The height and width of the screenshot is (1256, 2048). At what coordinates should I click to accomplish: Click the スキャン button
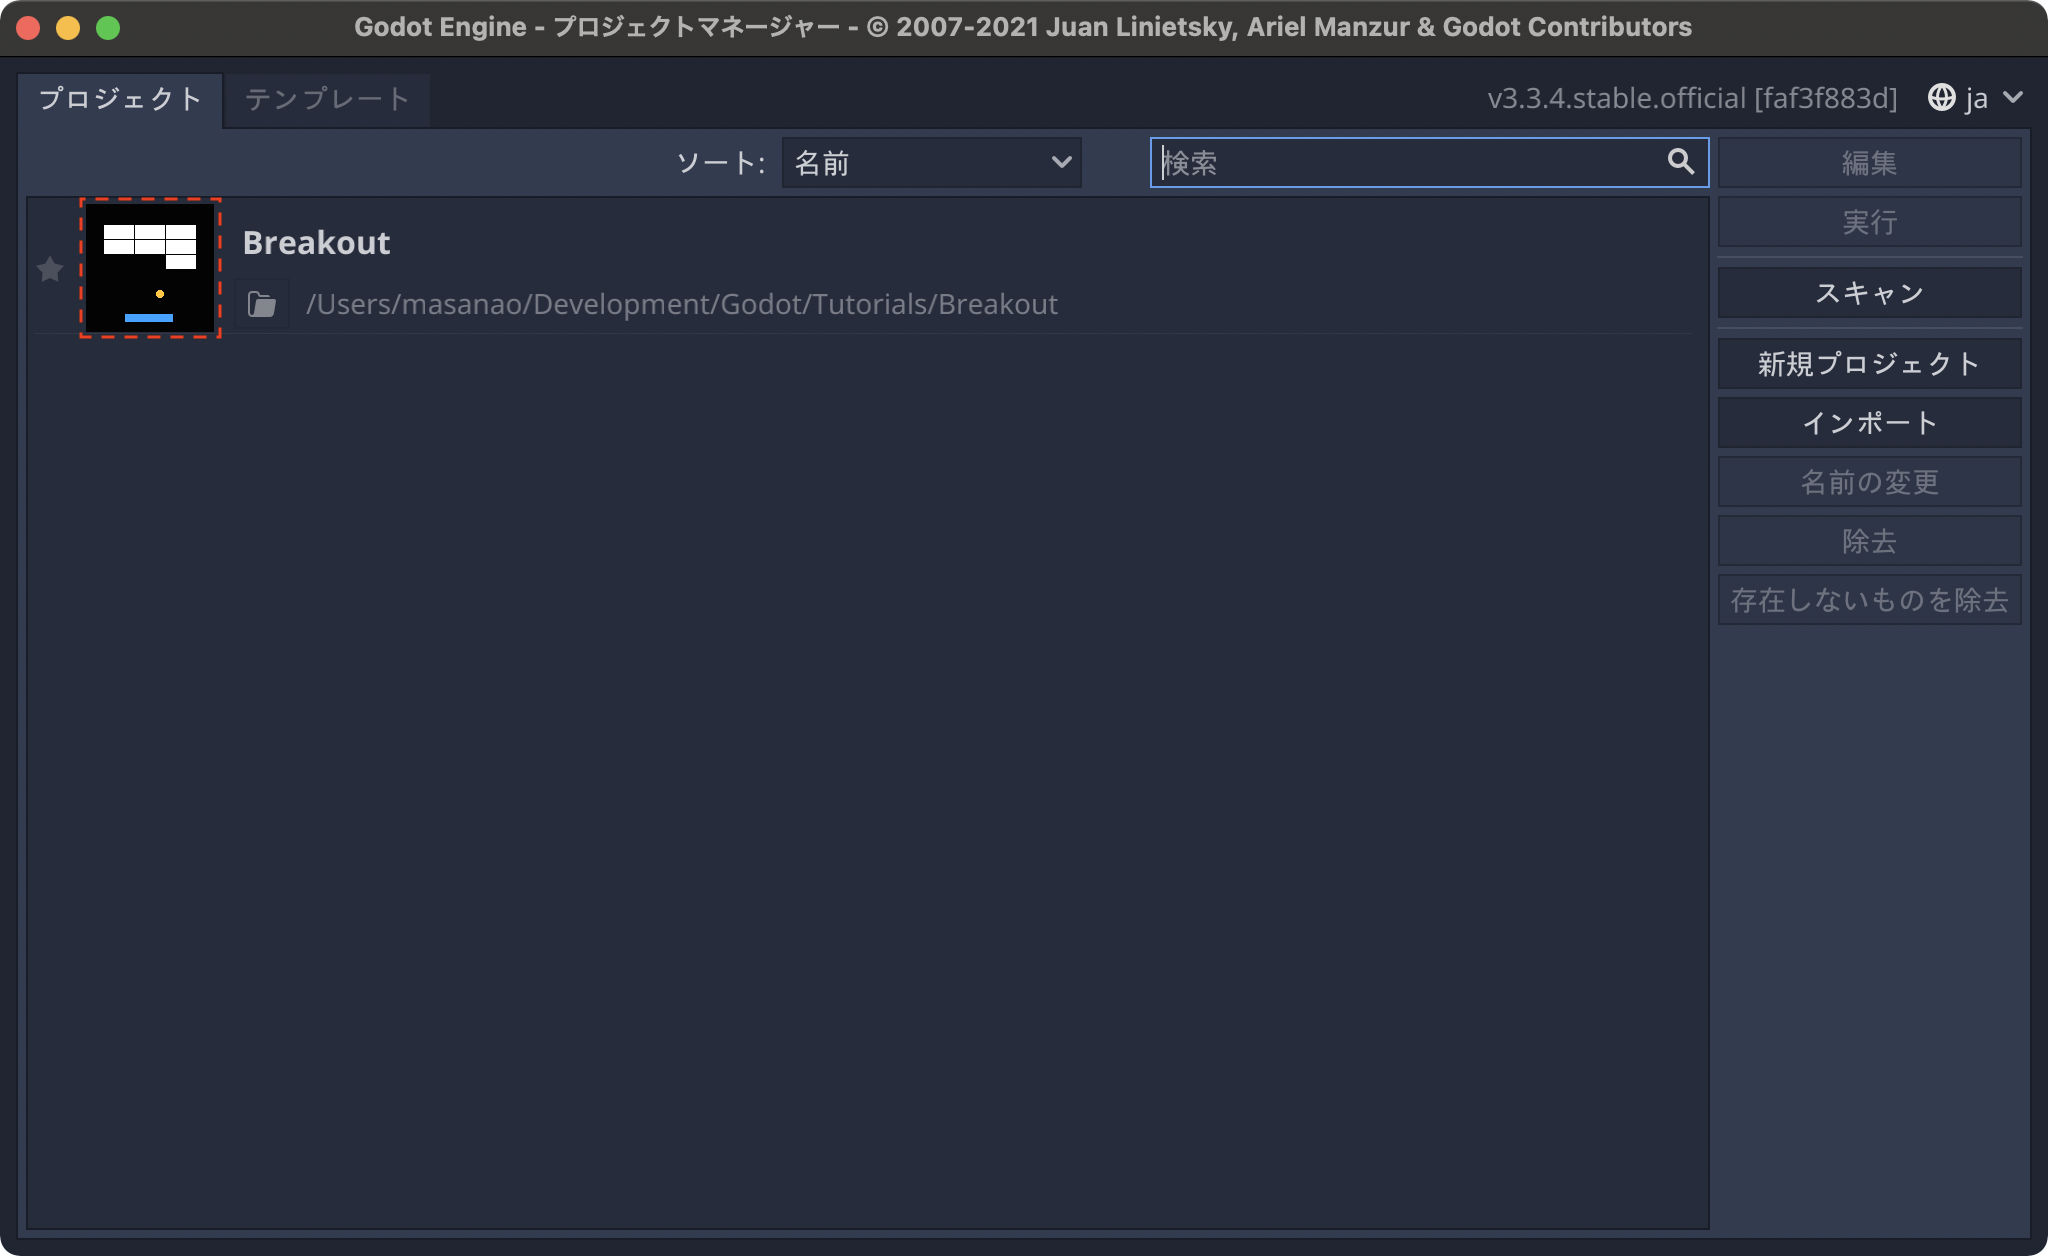coord(1869,293)
